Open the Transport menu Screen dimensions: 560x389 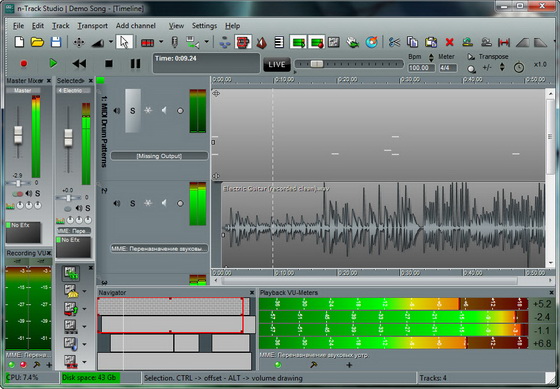[x=92, y=26]
